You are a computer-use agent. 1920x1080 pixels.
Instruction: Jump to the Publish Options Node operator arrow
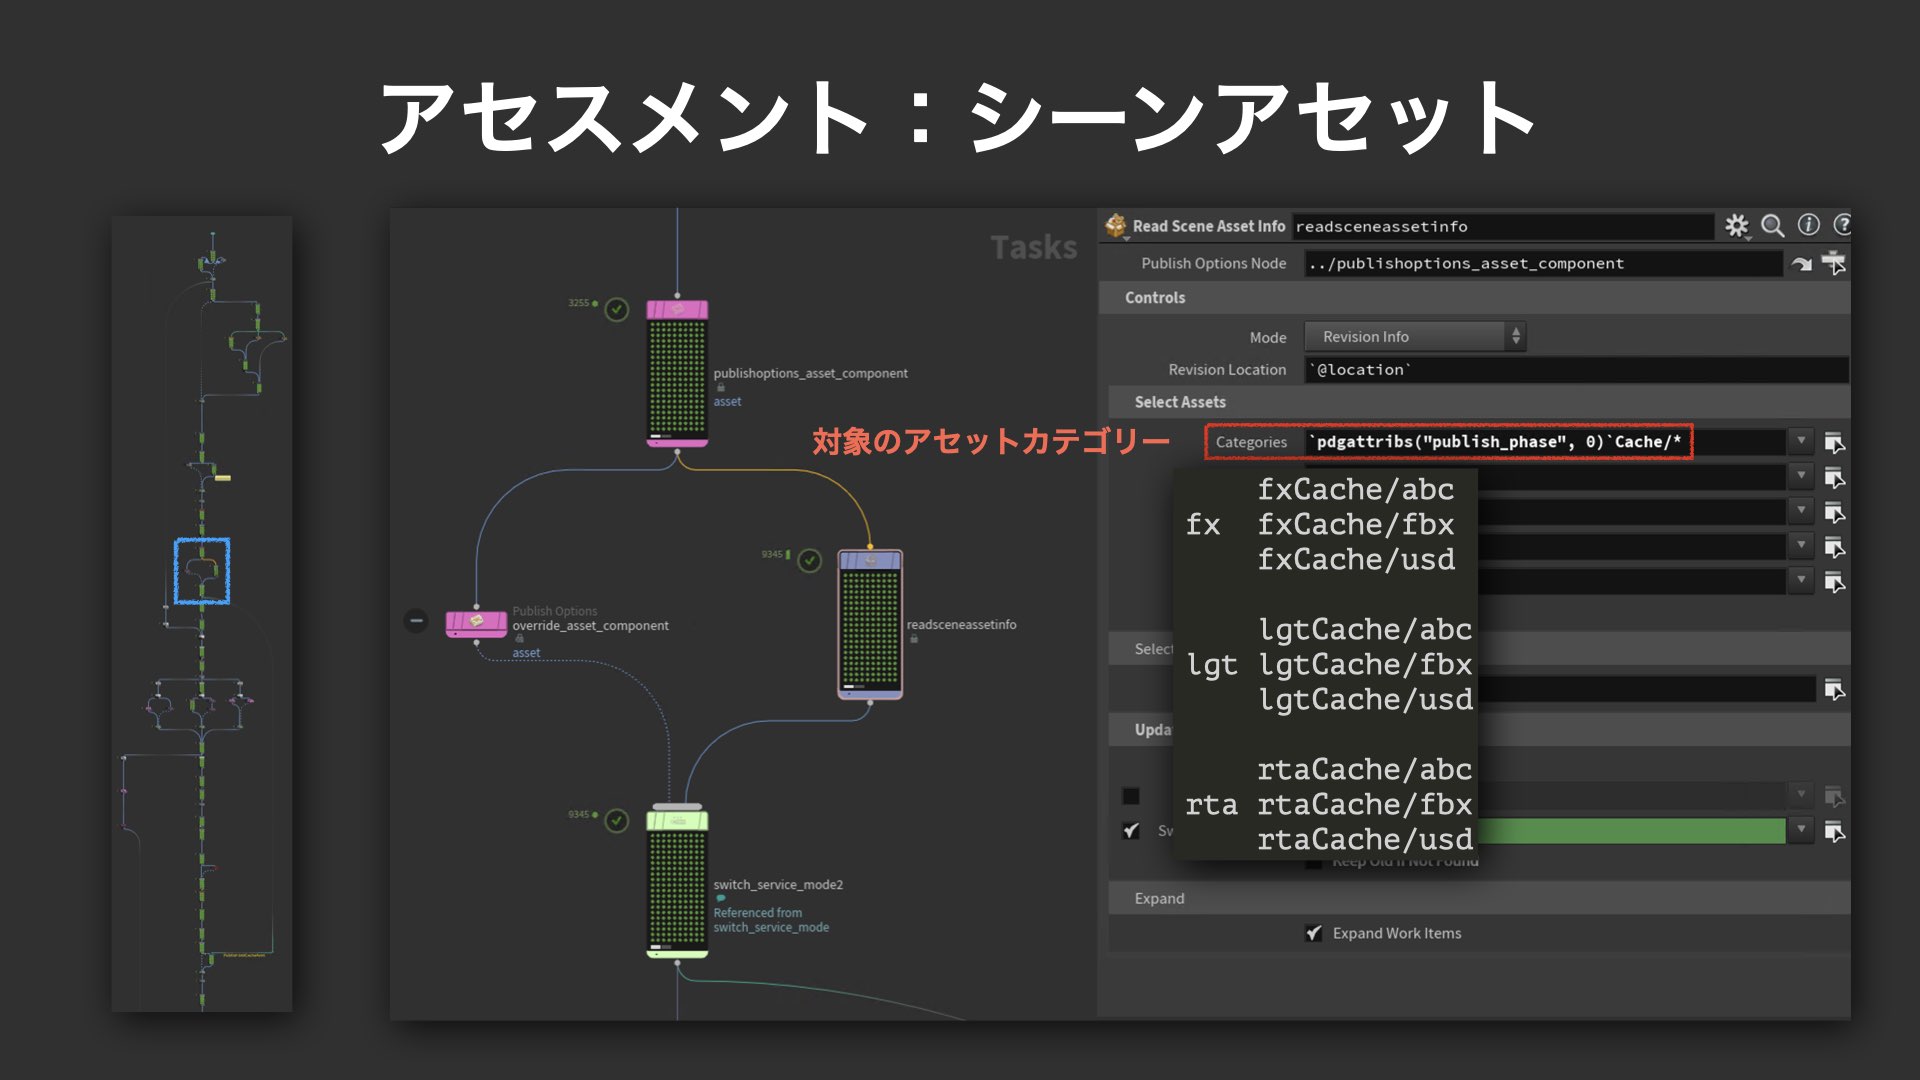coord(1801,264)
